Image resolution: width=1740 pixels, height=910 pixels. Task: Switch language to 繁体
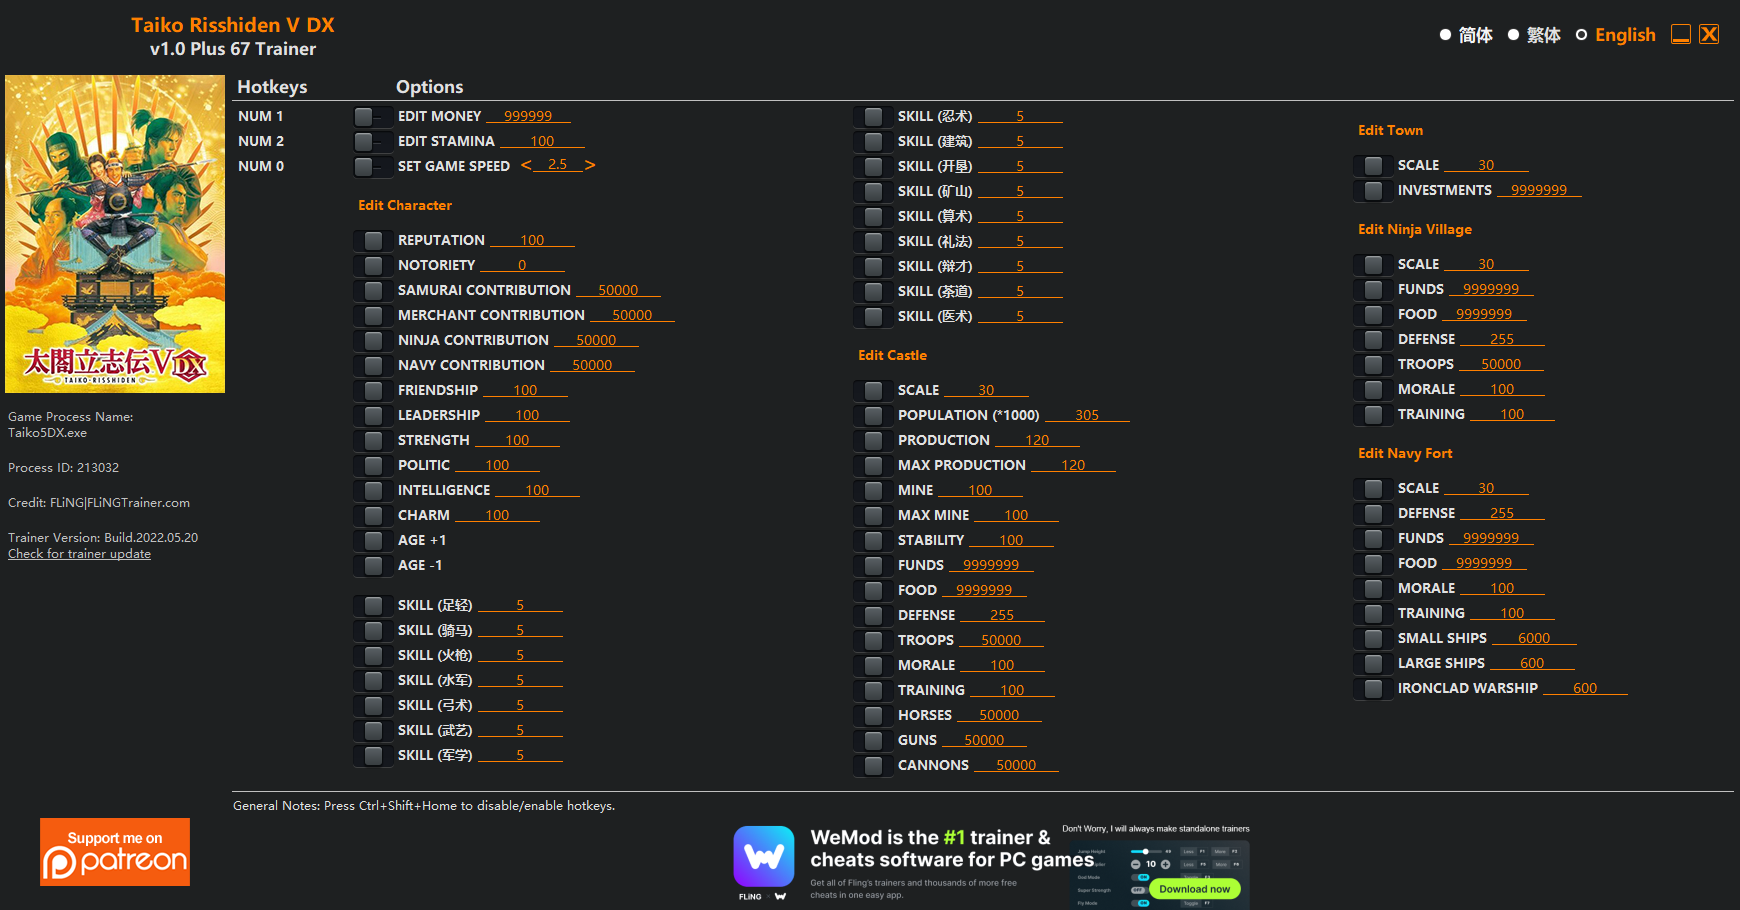(1513, 35)
